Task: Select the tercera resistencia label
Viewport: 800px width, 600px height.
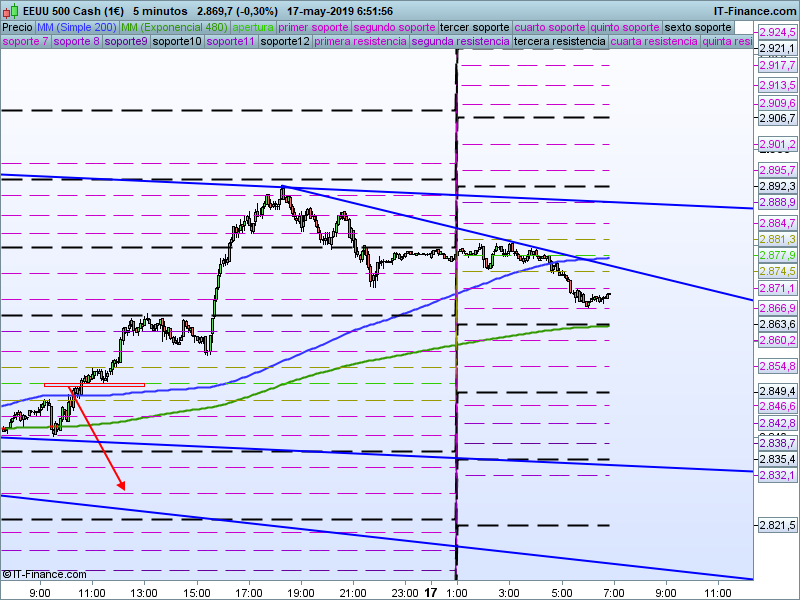Action: click(x=560, y=41)
